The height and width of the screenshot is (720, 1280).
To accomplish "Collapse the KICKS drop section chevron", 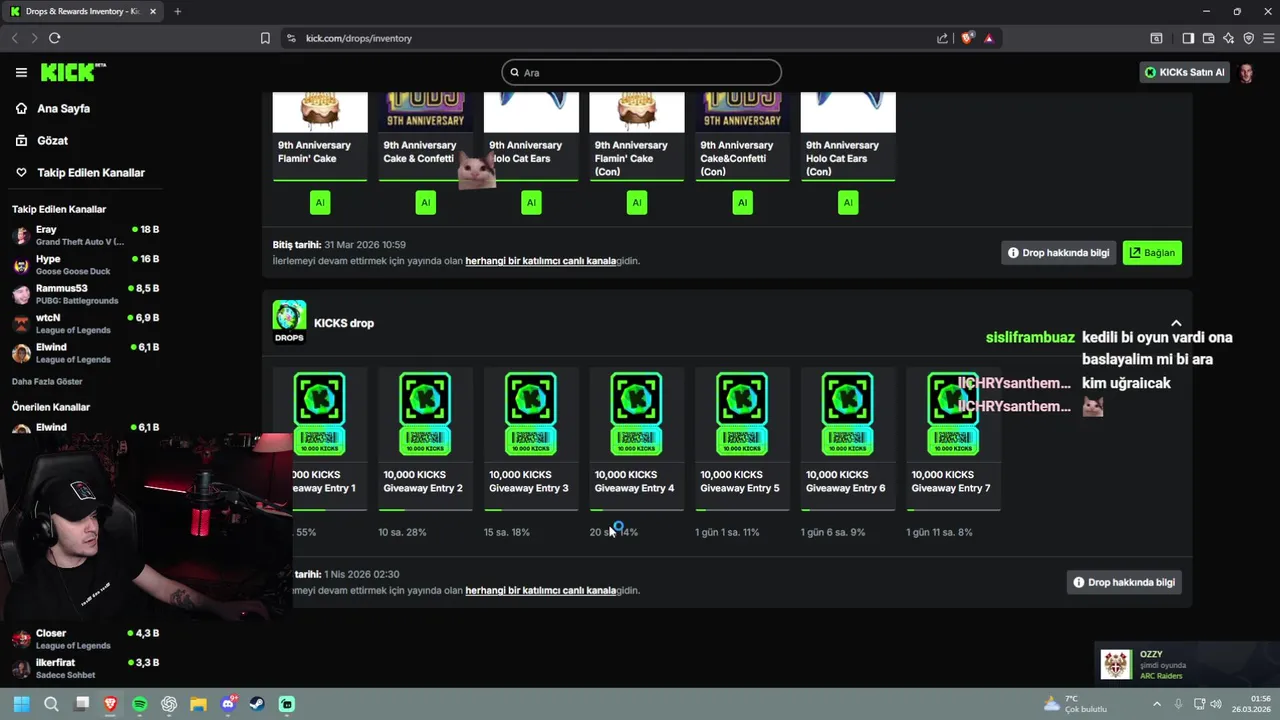I will click(x=1176, y=323).
